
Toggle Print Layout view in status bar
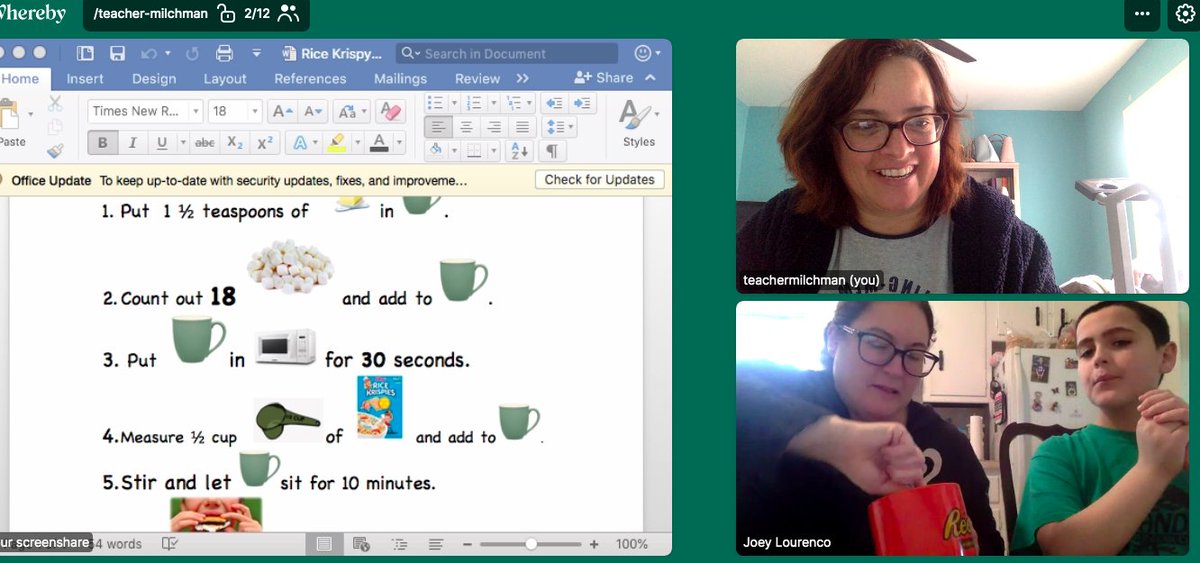(324, 544)
